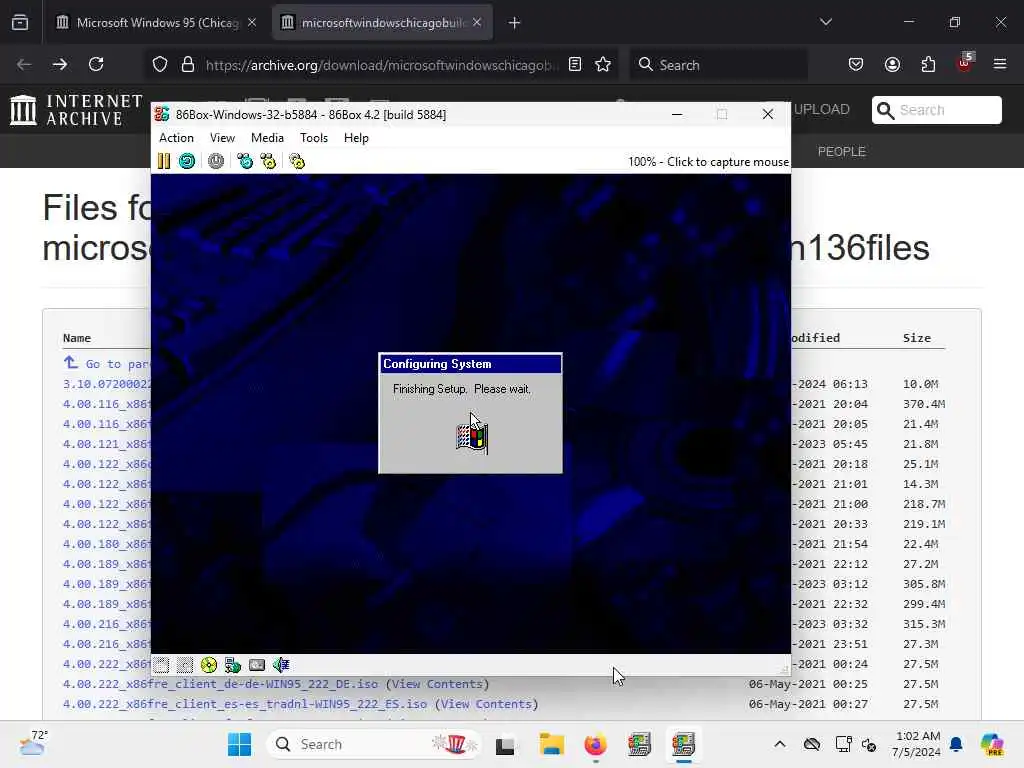Click View Contents for the DE iso
Screen dimensions: 1024x768
pos(438,684)
